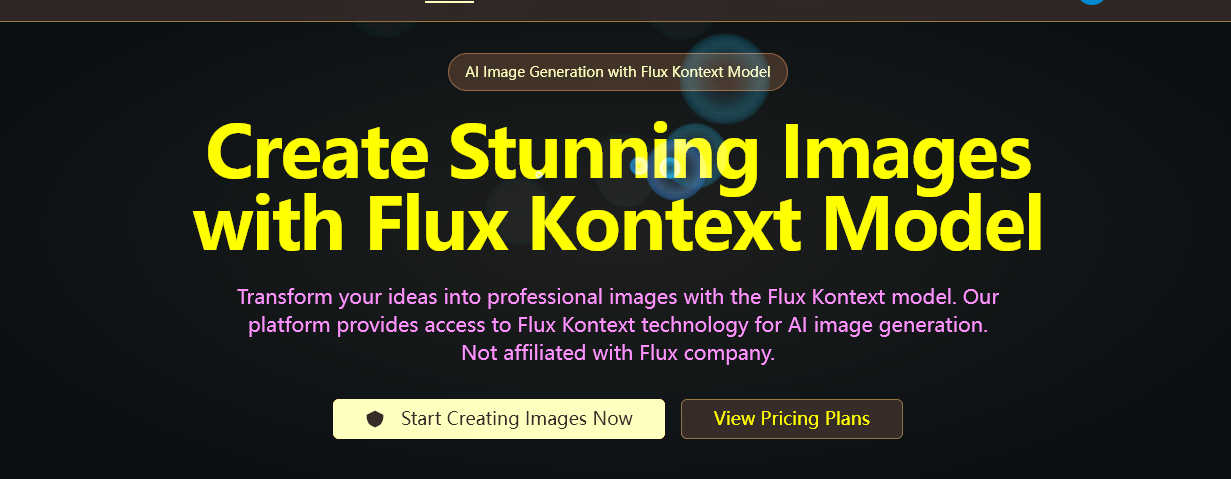Click the 'with Flux Kontext Model' headline line

click(x=618, y=222)
